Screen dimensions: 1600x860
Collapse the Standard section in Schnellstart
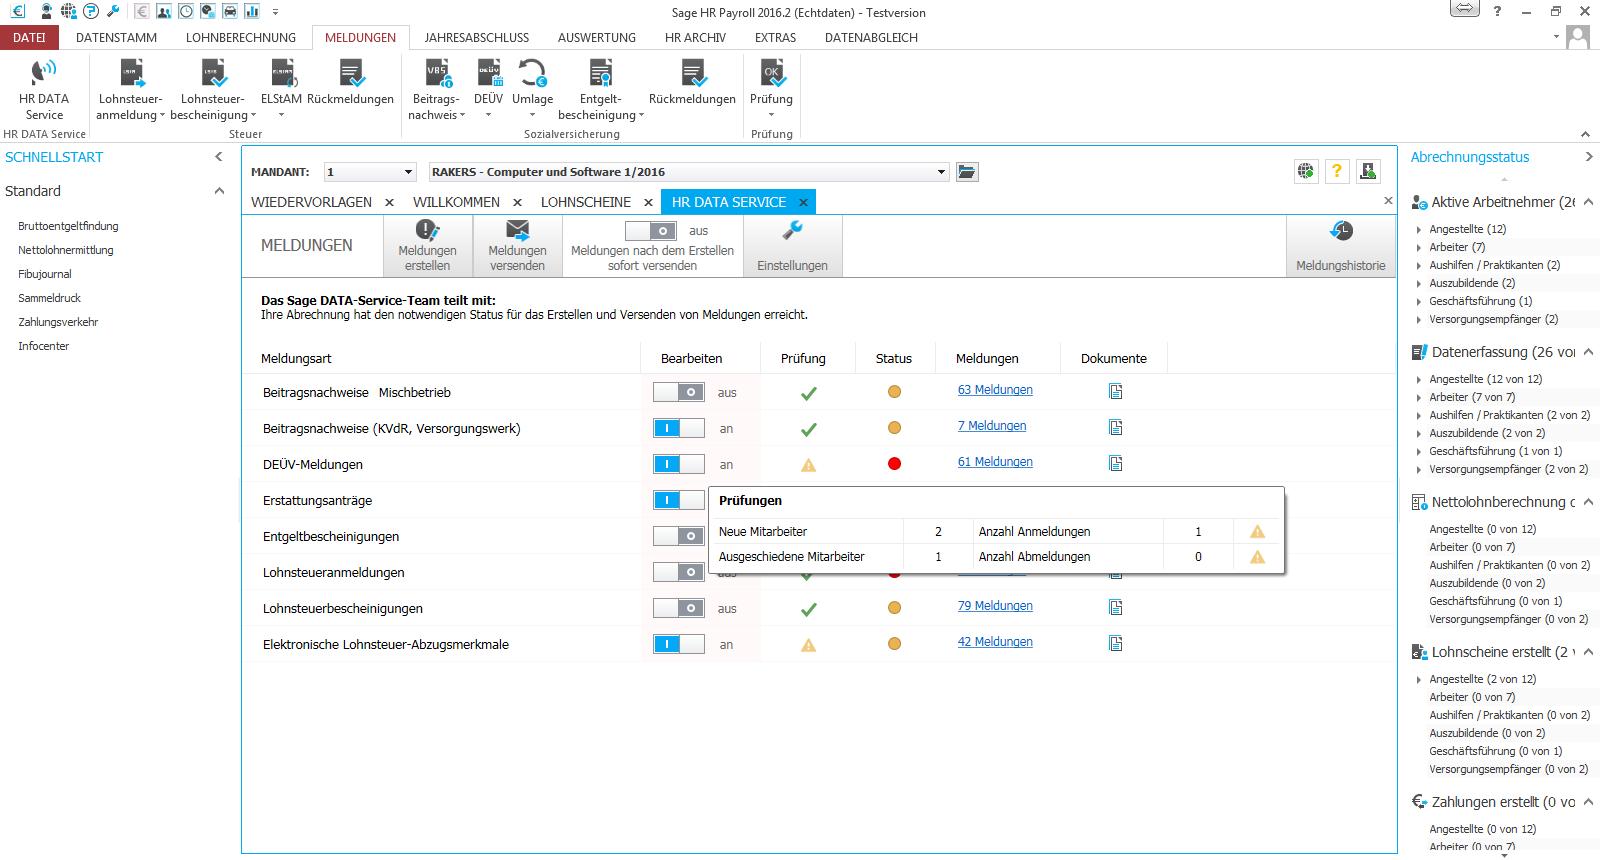coord(219,191)
